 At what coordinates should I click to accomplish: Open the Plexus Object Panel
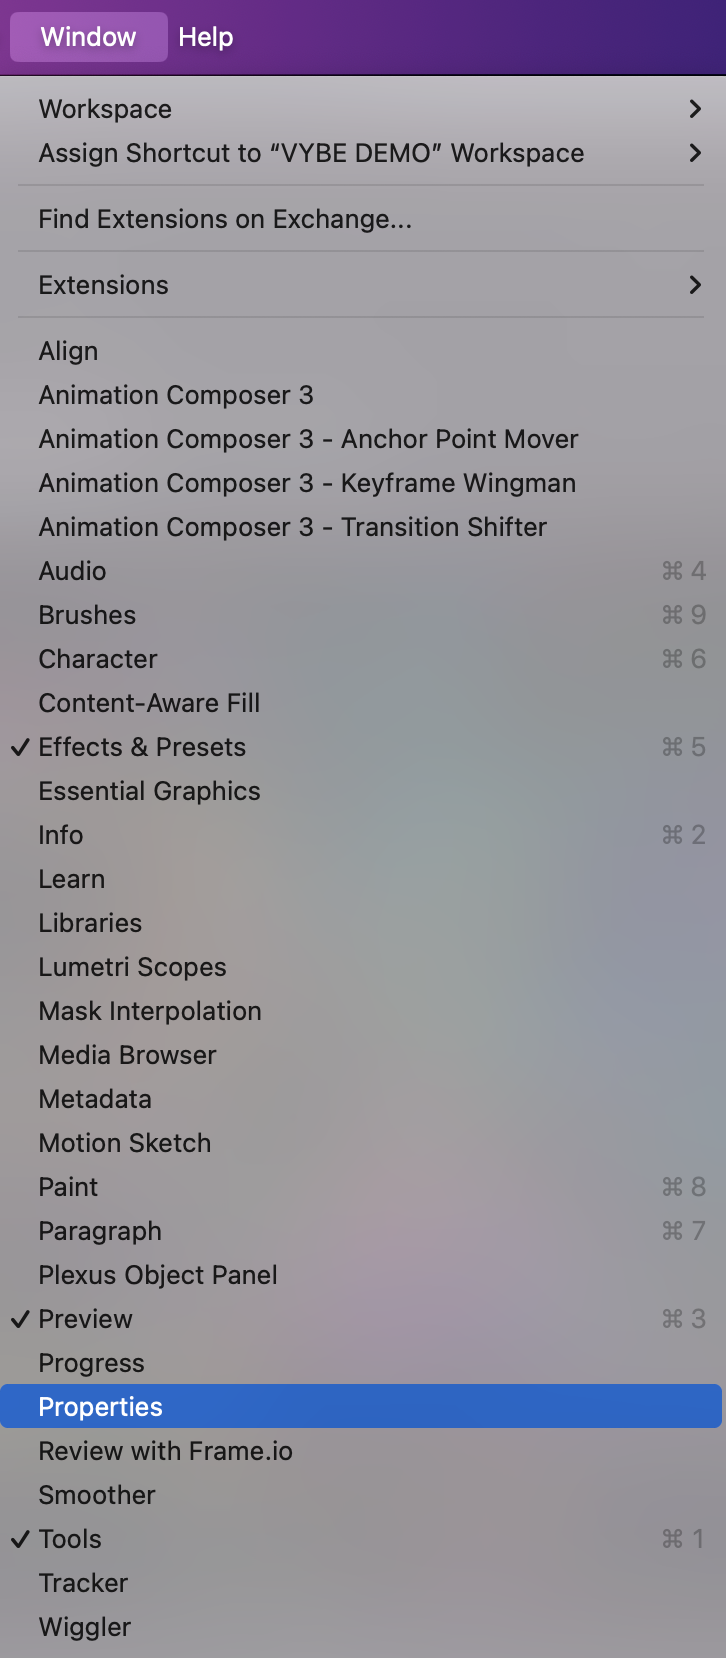coord(361,1275)
